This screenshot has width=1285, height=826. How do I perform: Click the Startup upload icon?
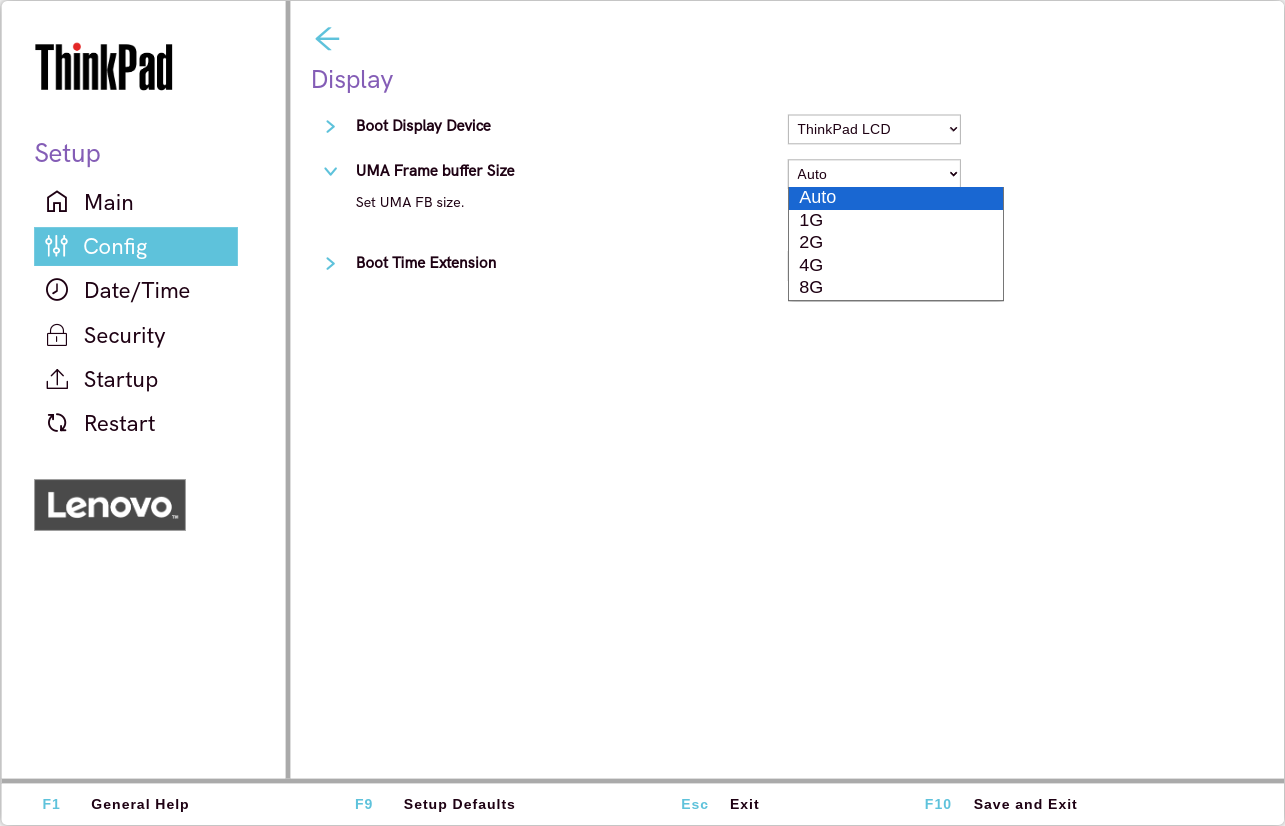click(57, 379)
